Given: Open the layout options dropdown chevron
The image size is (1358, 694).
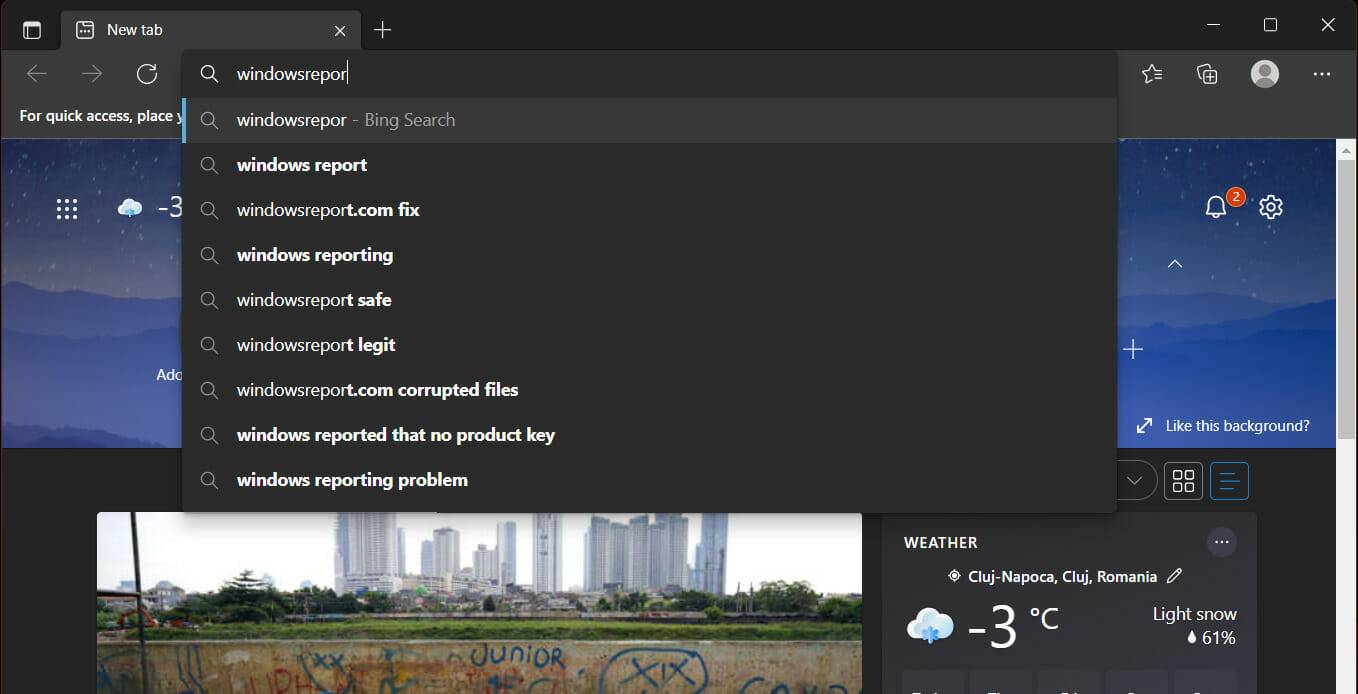Looking at the screenshot, I should pos(1135,480).
